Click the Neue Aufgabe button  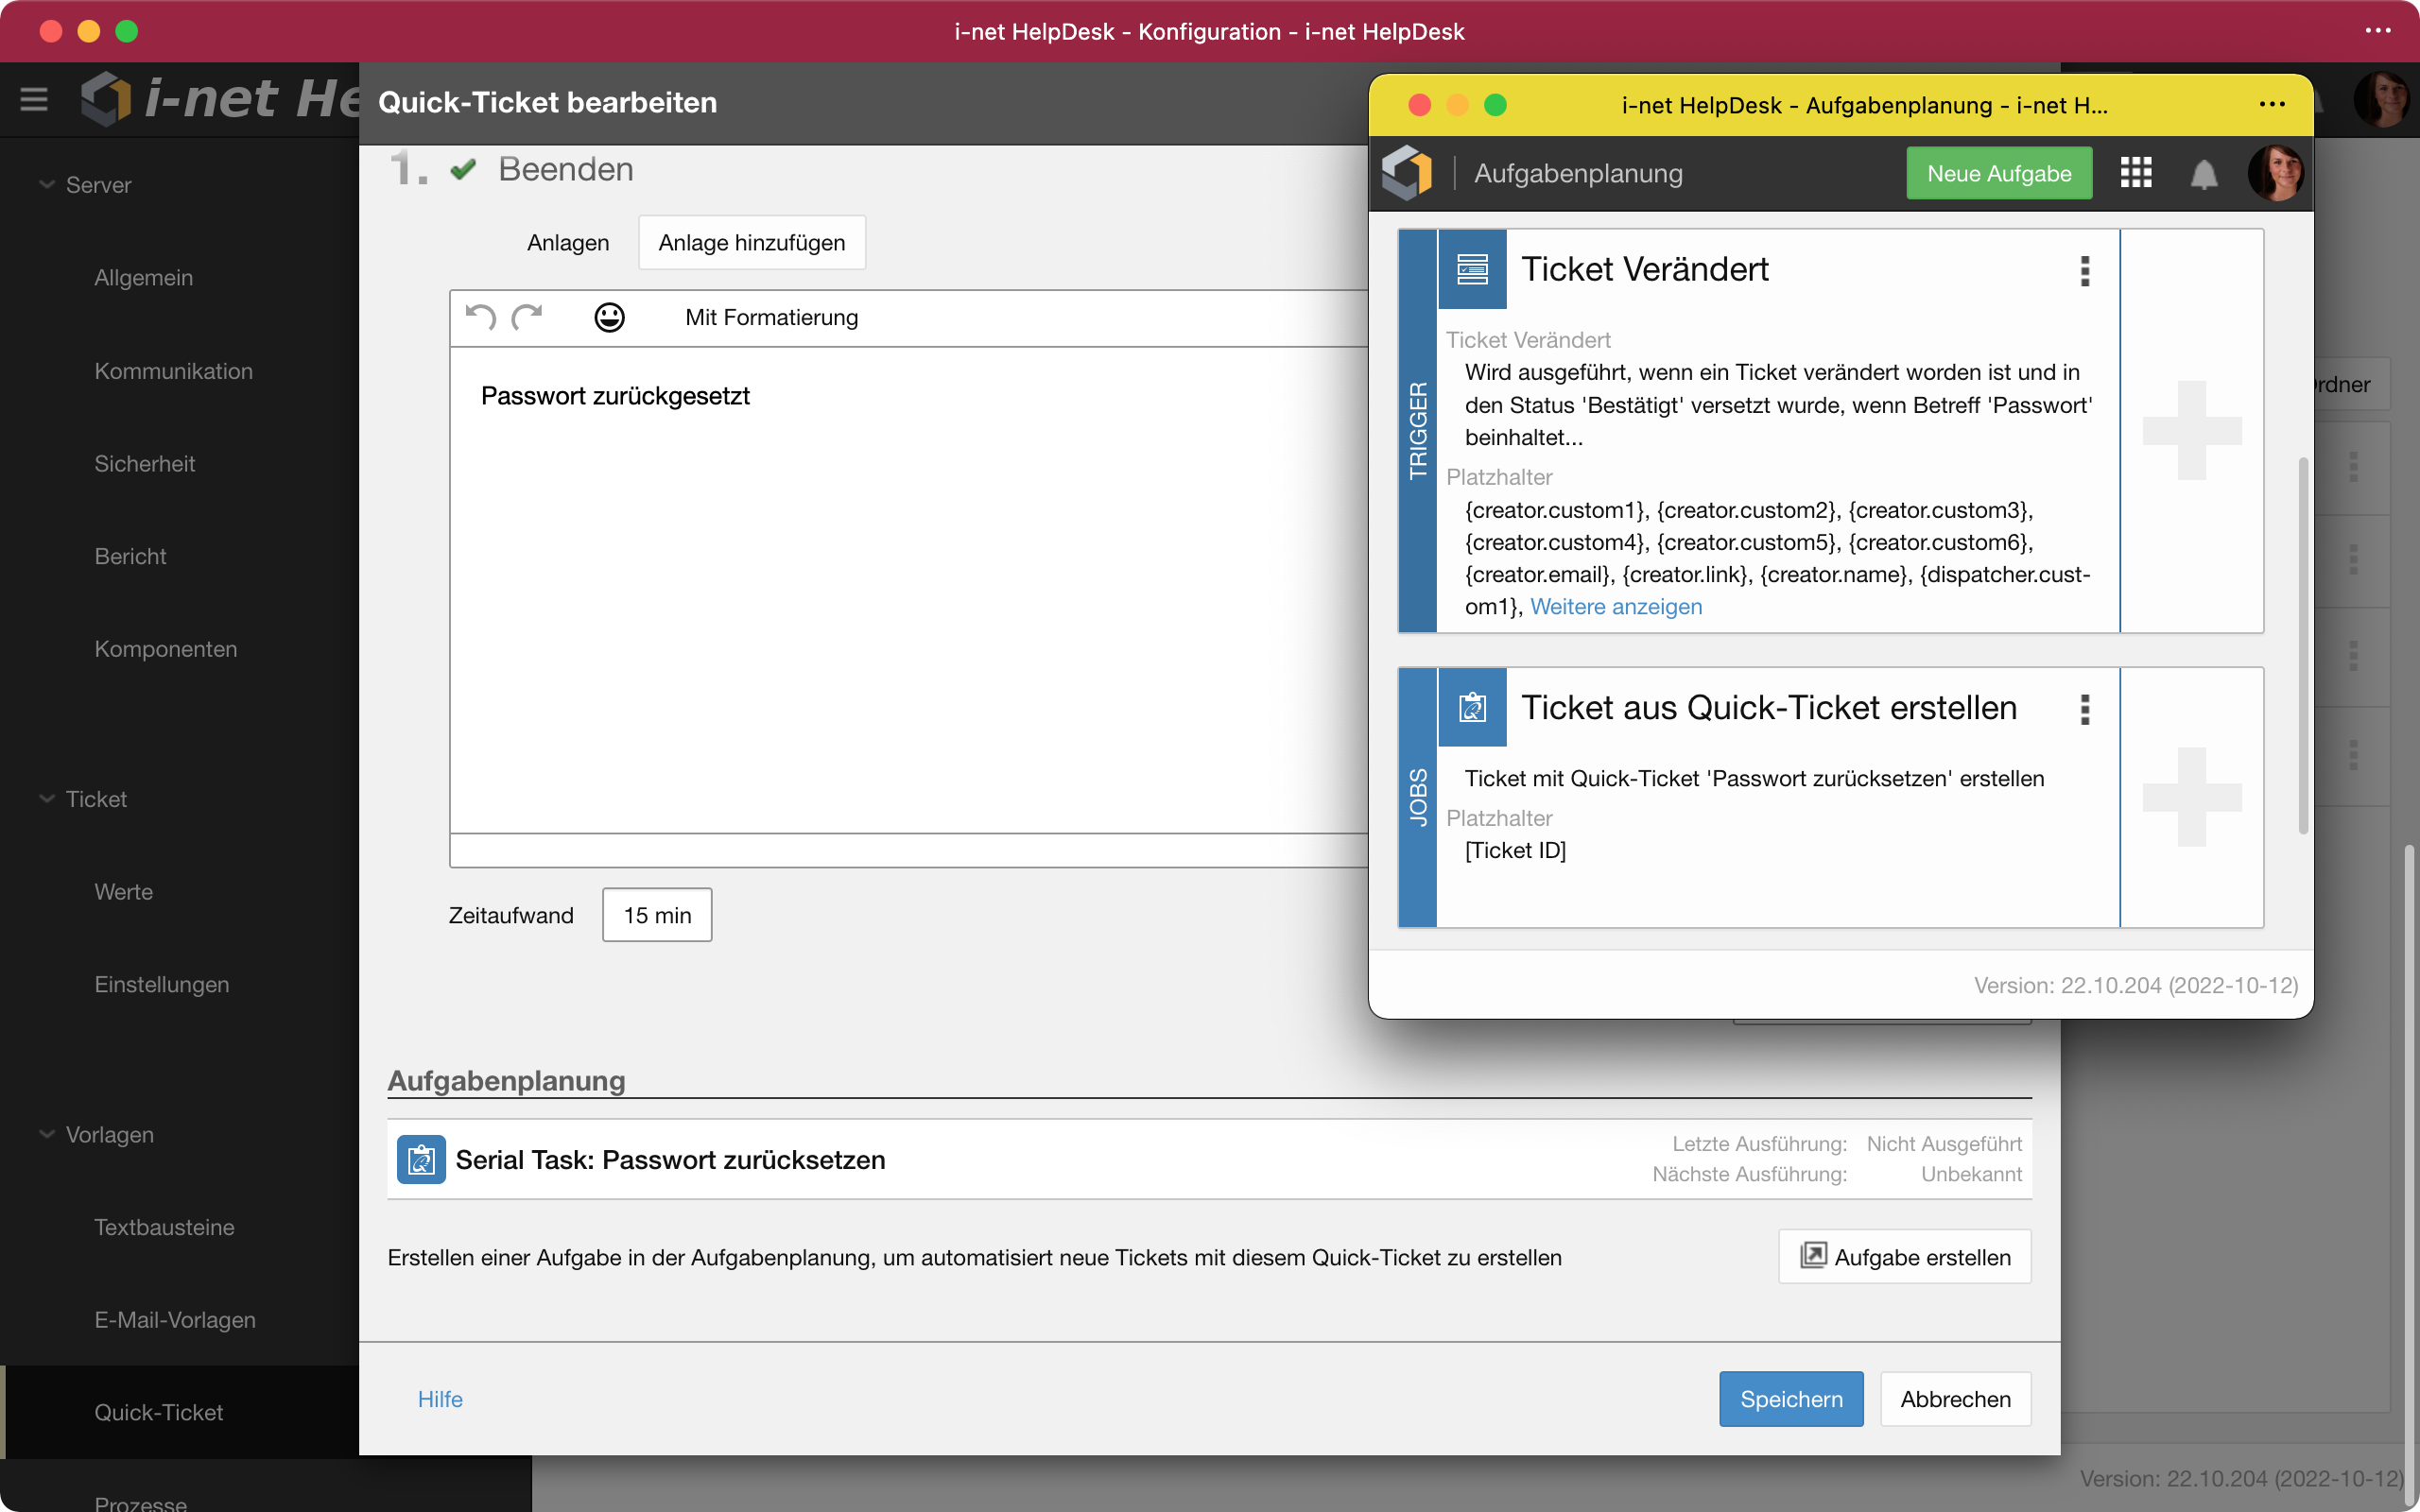(1998, 173)
